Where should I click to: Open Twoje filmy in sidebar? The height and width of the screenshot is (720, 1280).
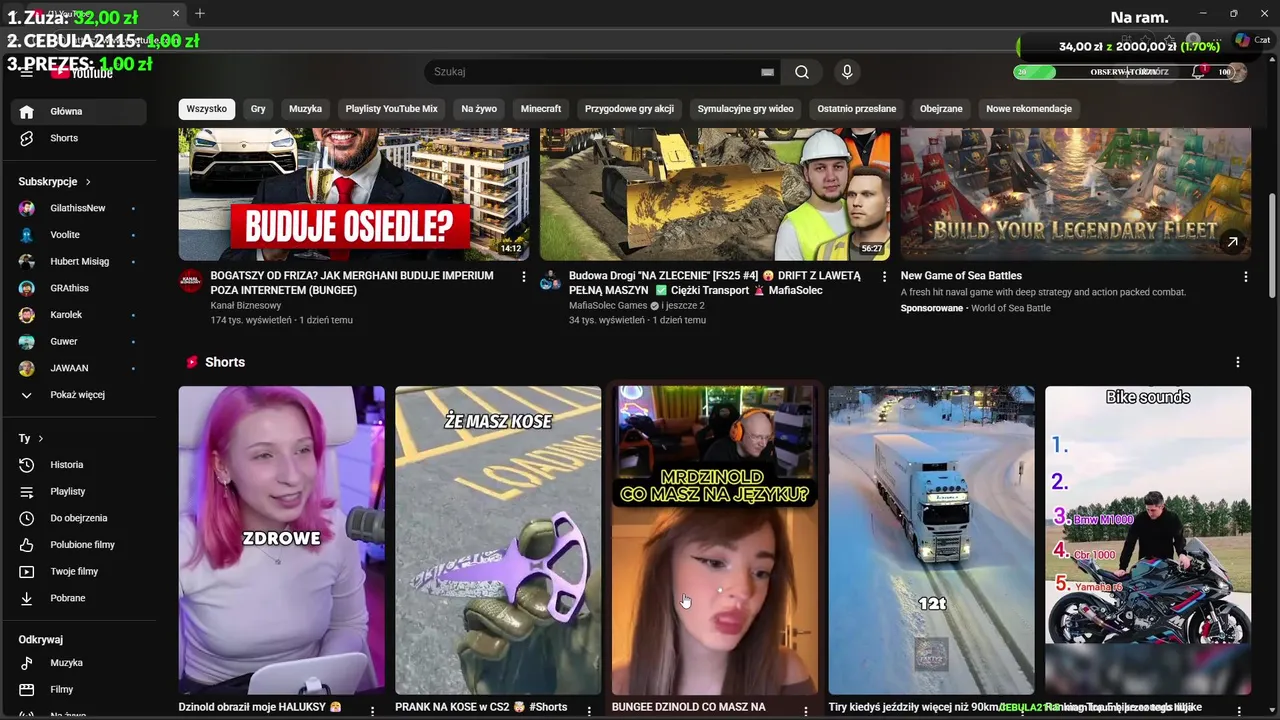[x=78, y=571]
